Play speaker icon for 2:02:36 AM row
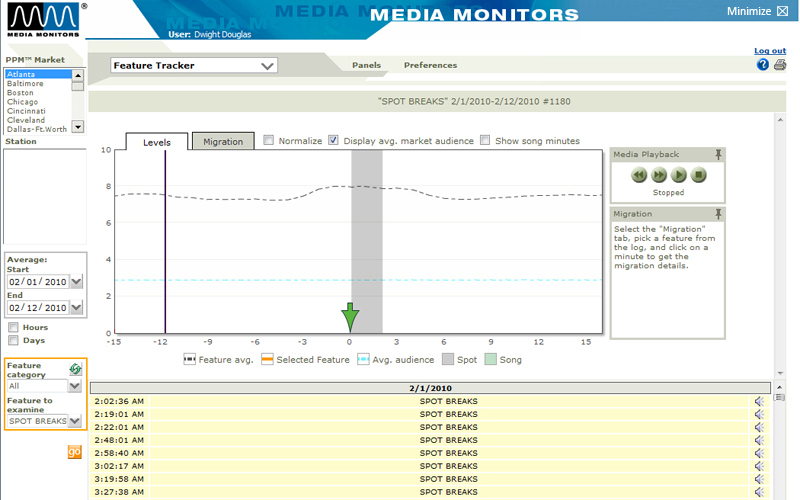This screenshot has height=500, width=800. pyautogui.click(x=760, y=402)
